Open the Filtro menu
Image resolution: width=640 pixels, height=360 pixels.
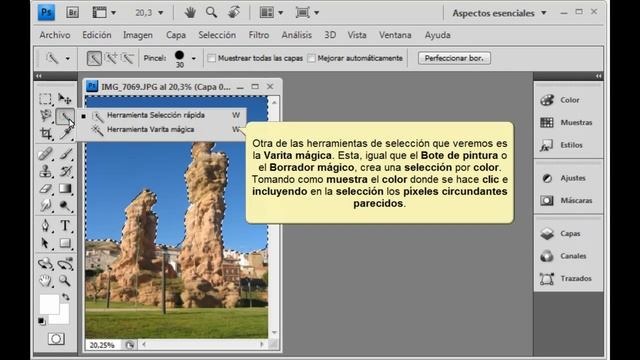(x=259, y=35)
